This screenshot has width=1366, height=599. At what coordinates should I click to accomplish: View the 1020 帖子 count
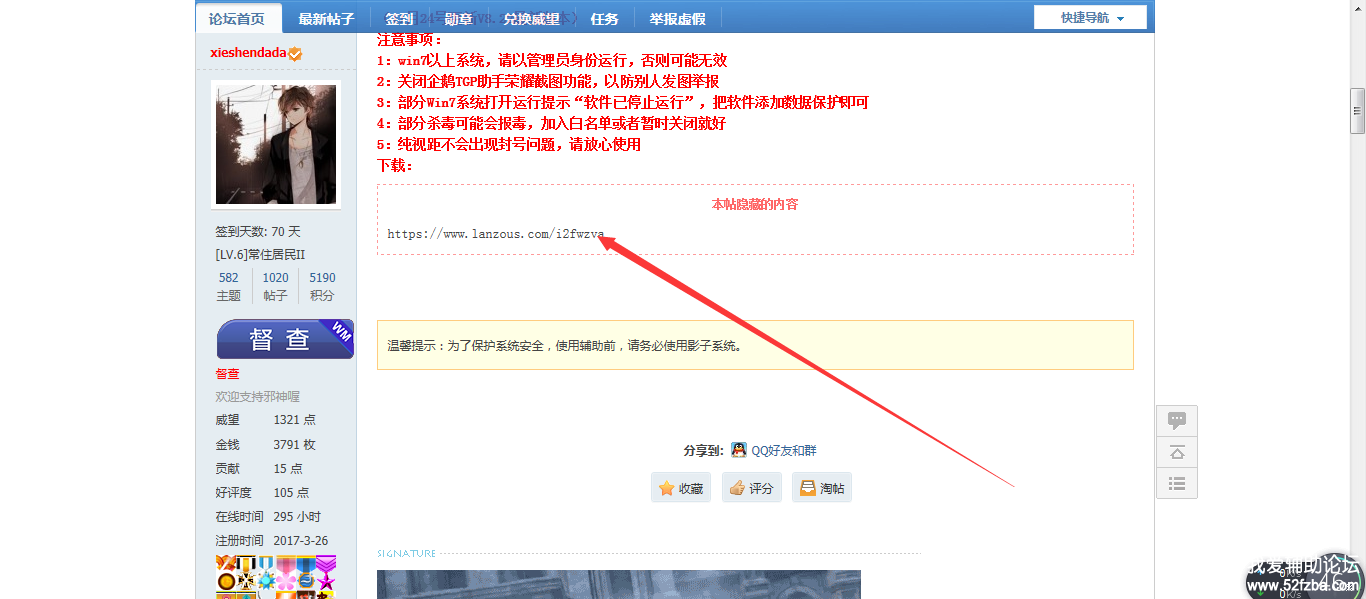click(x=276, y=286)
